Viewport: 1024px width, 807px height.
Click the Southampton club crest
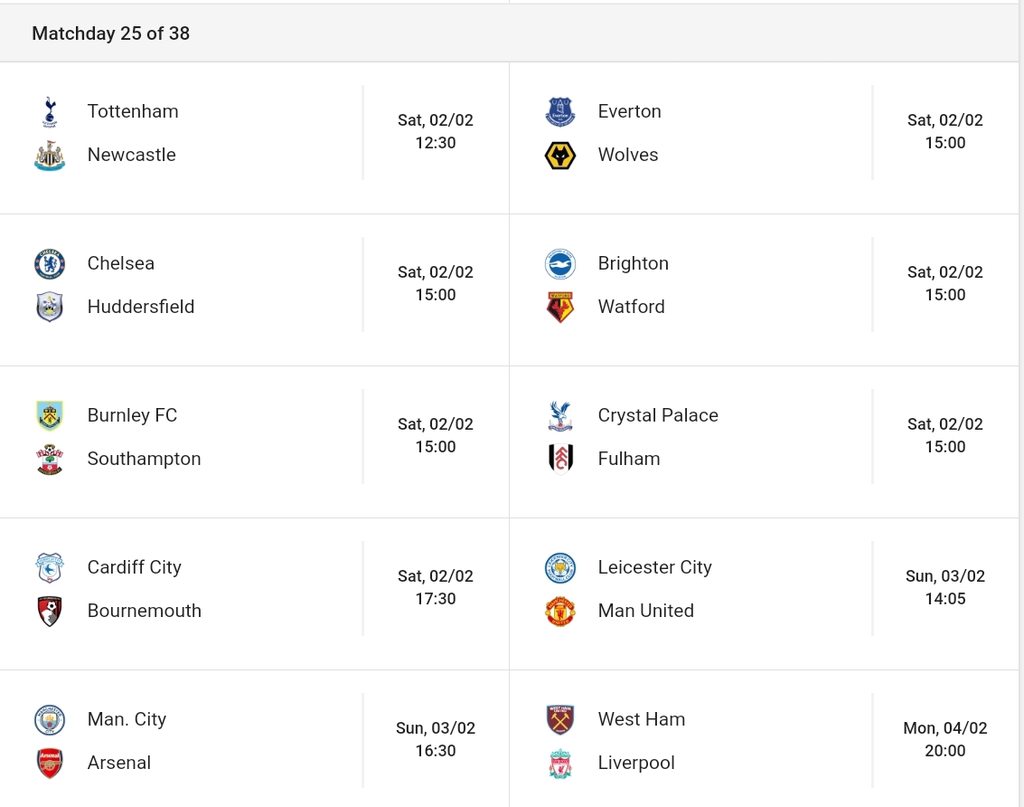pyautogui.click(x=50, y=460)
